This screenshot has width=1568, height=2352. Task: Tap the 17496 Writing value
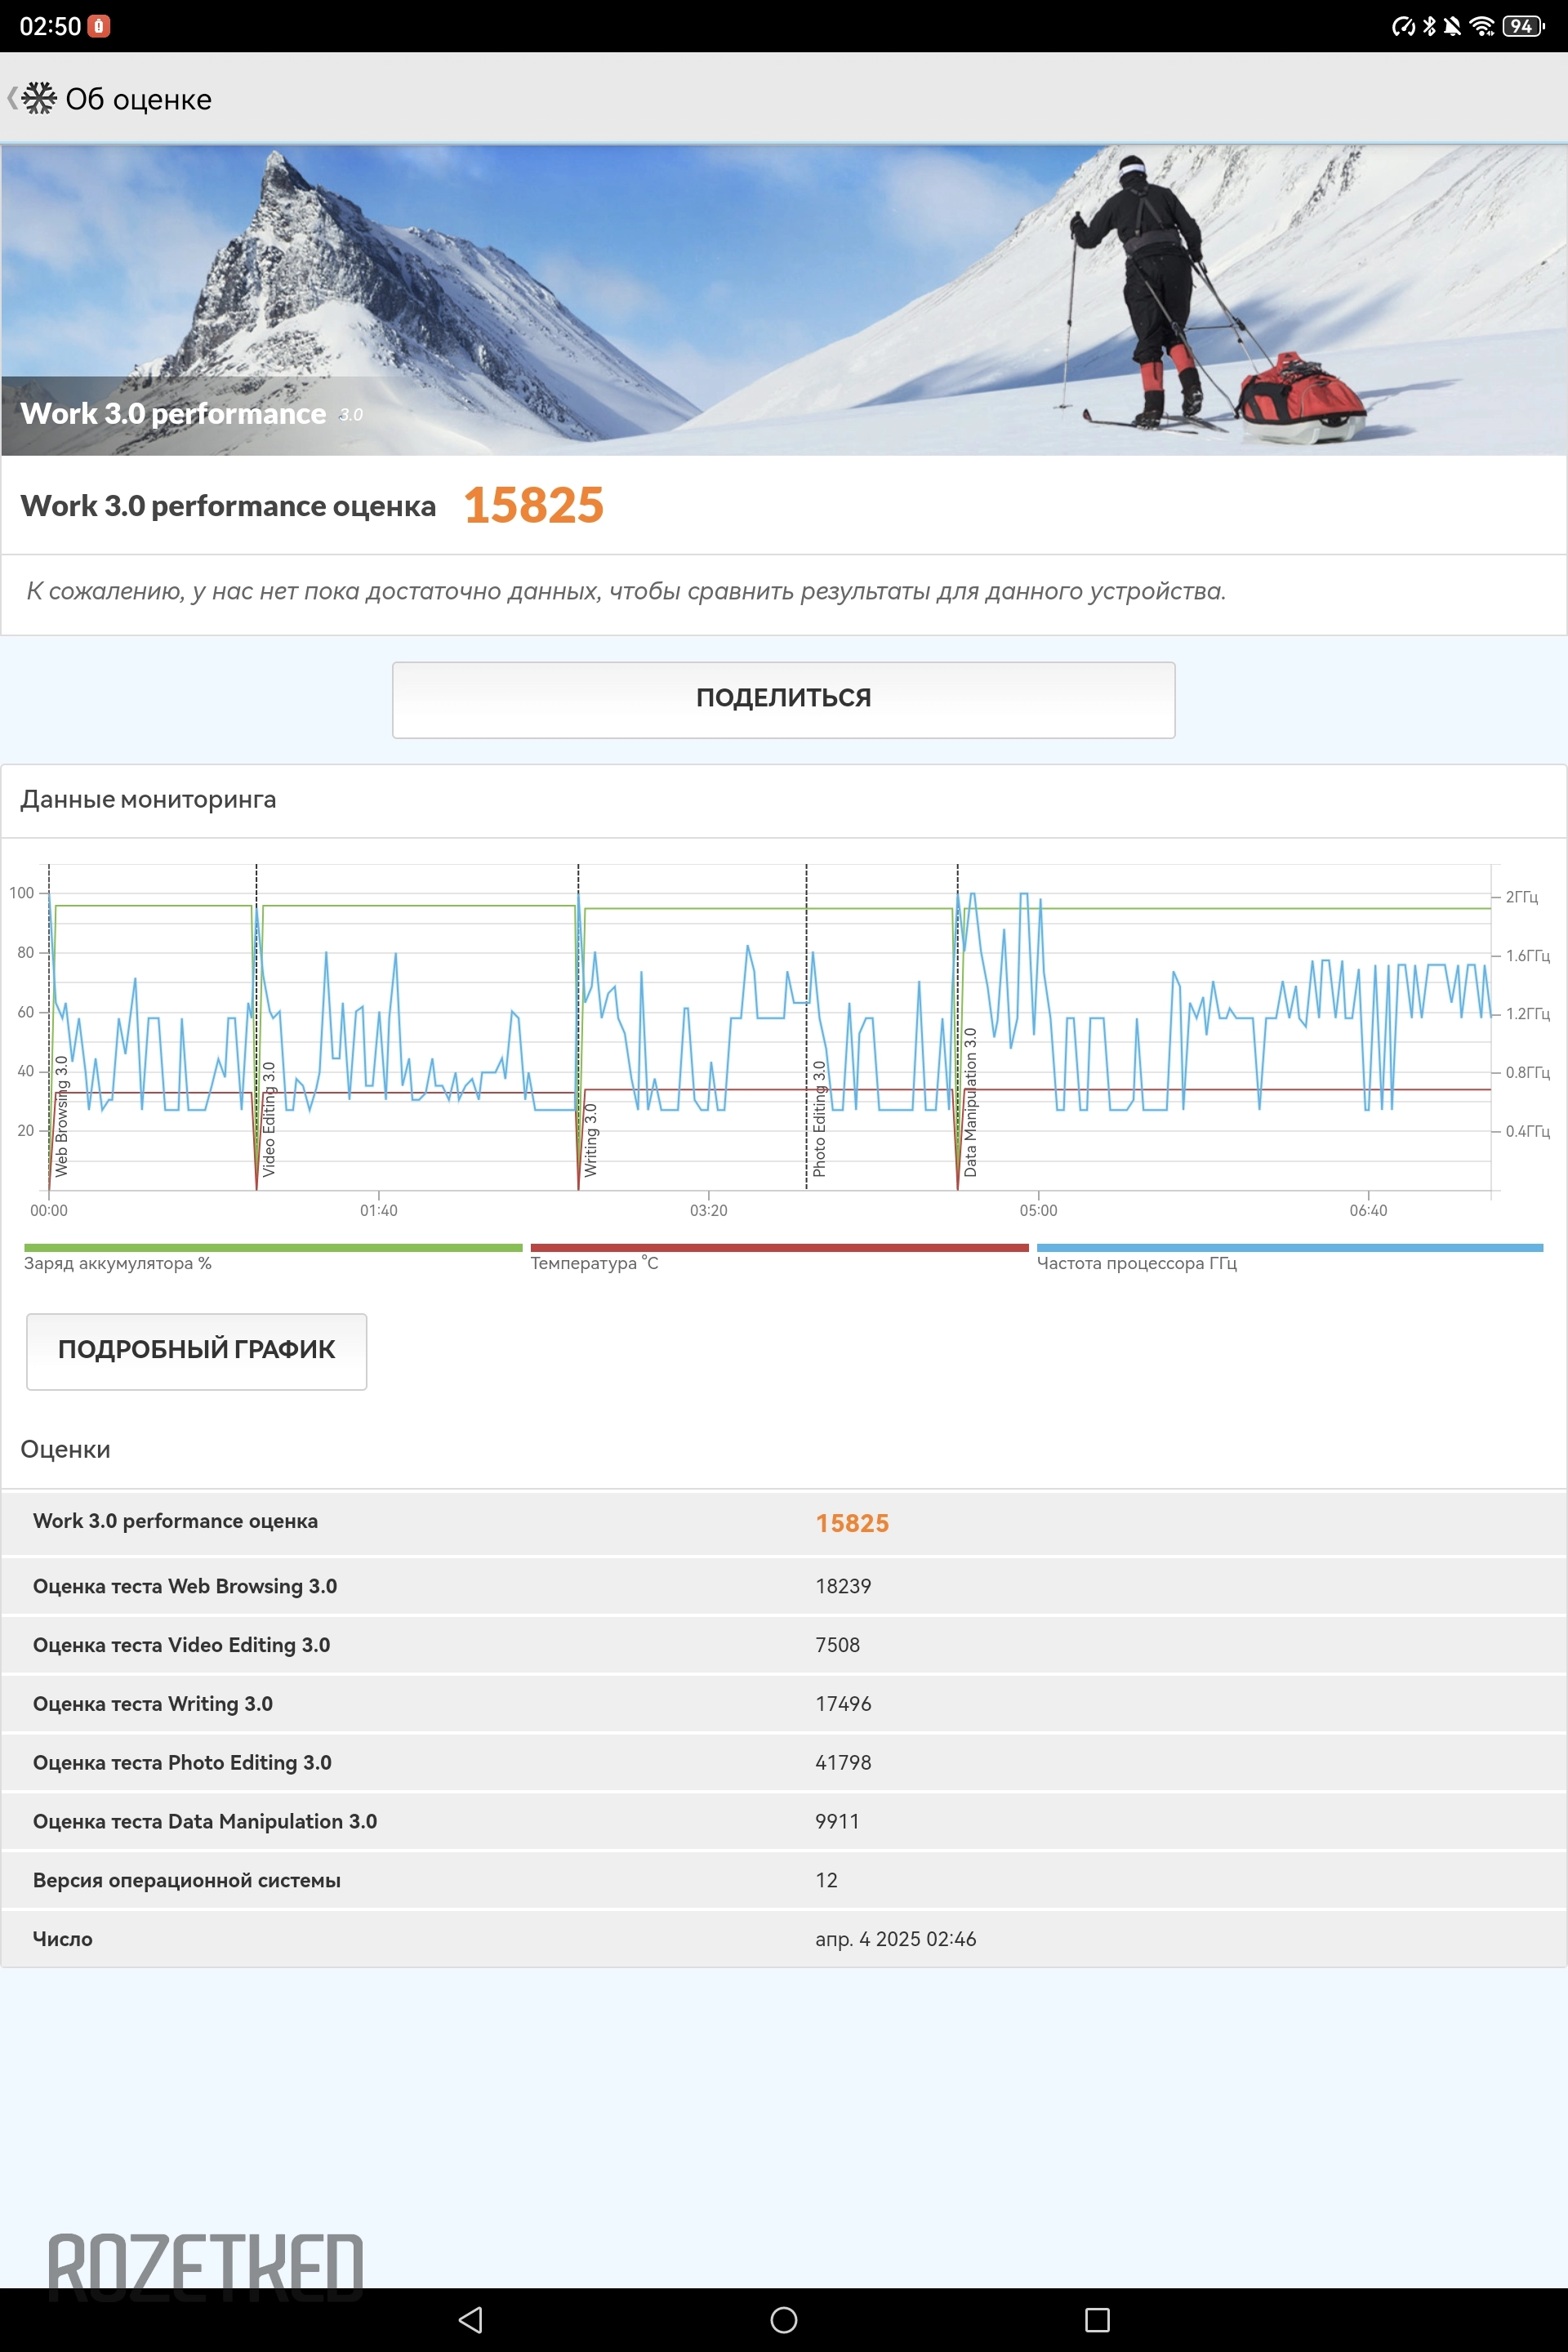(x=843, y=1704)
